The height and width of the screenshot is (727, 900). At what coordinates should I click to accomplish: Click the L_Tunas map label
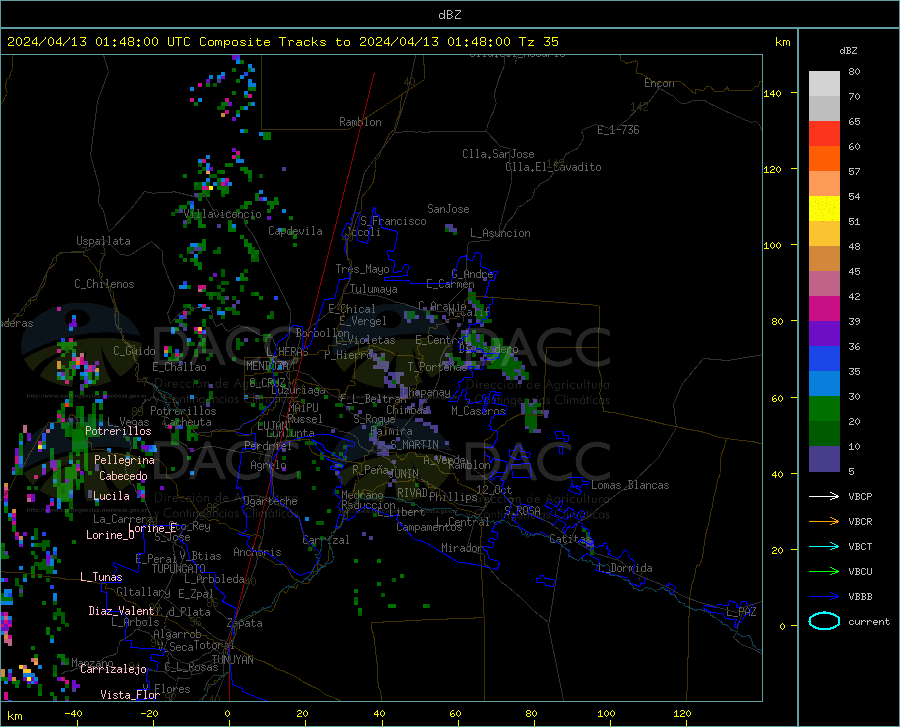point(101,577)
